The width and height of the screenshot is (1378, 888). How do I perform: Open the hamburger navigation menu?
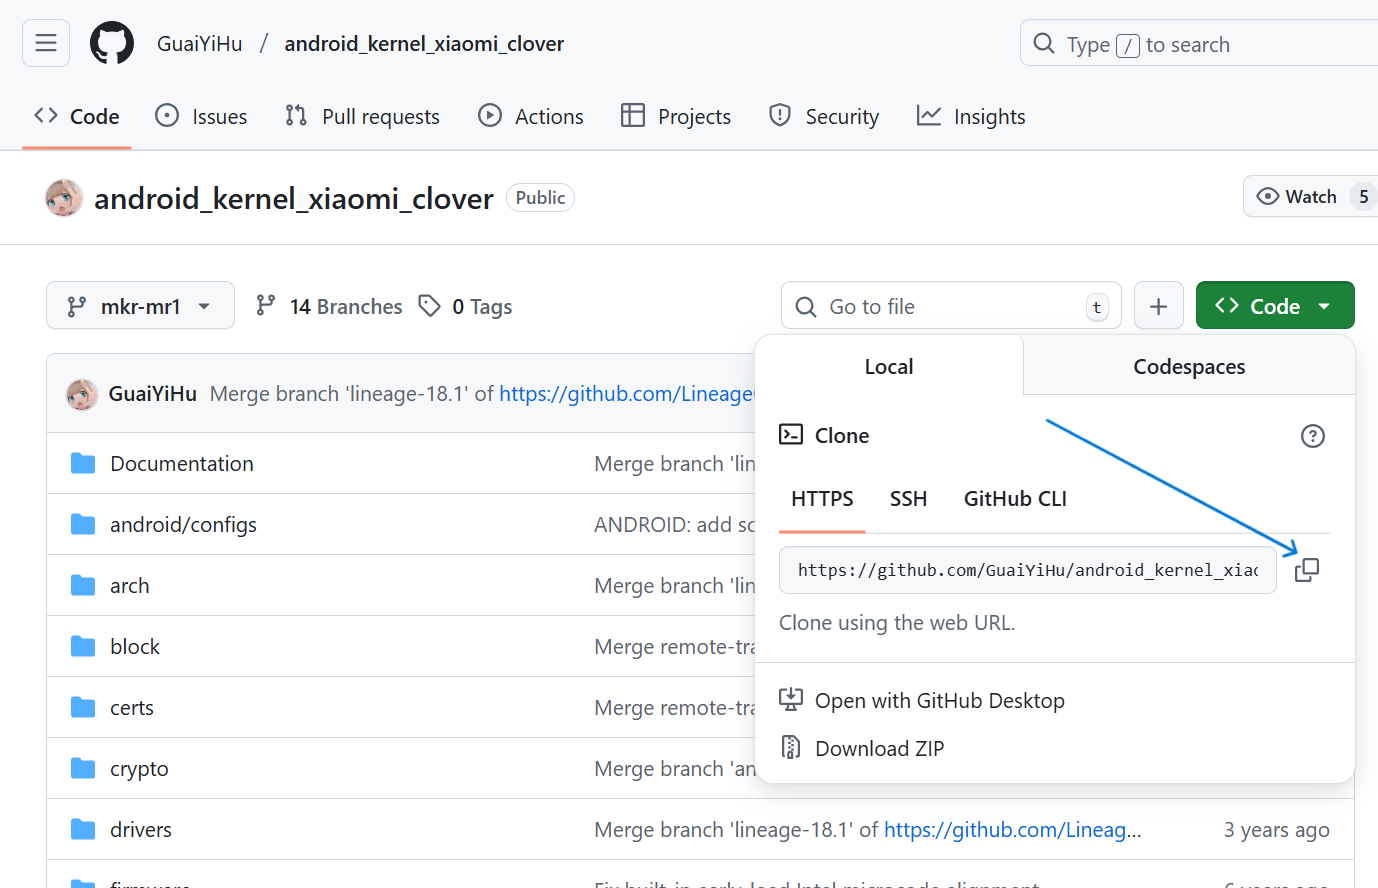click(x=46, y=43)
